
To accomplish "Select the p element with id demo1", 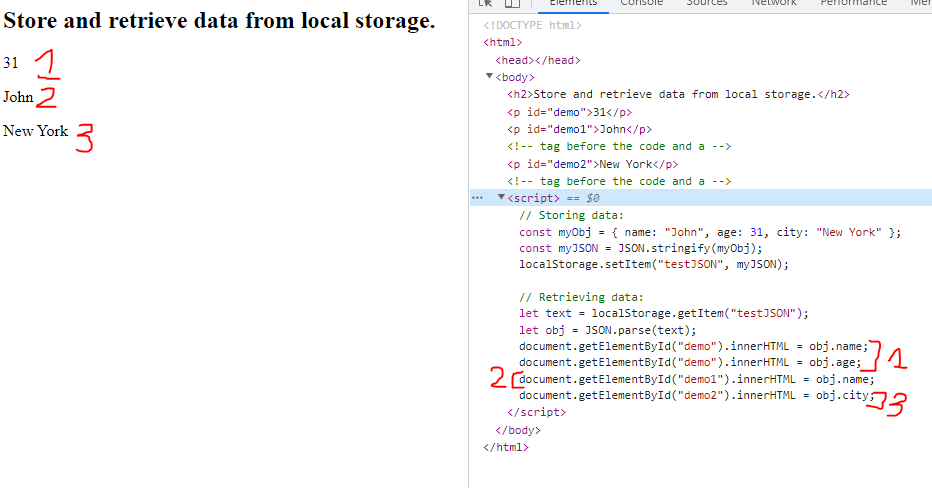I will tap(579, 129).
